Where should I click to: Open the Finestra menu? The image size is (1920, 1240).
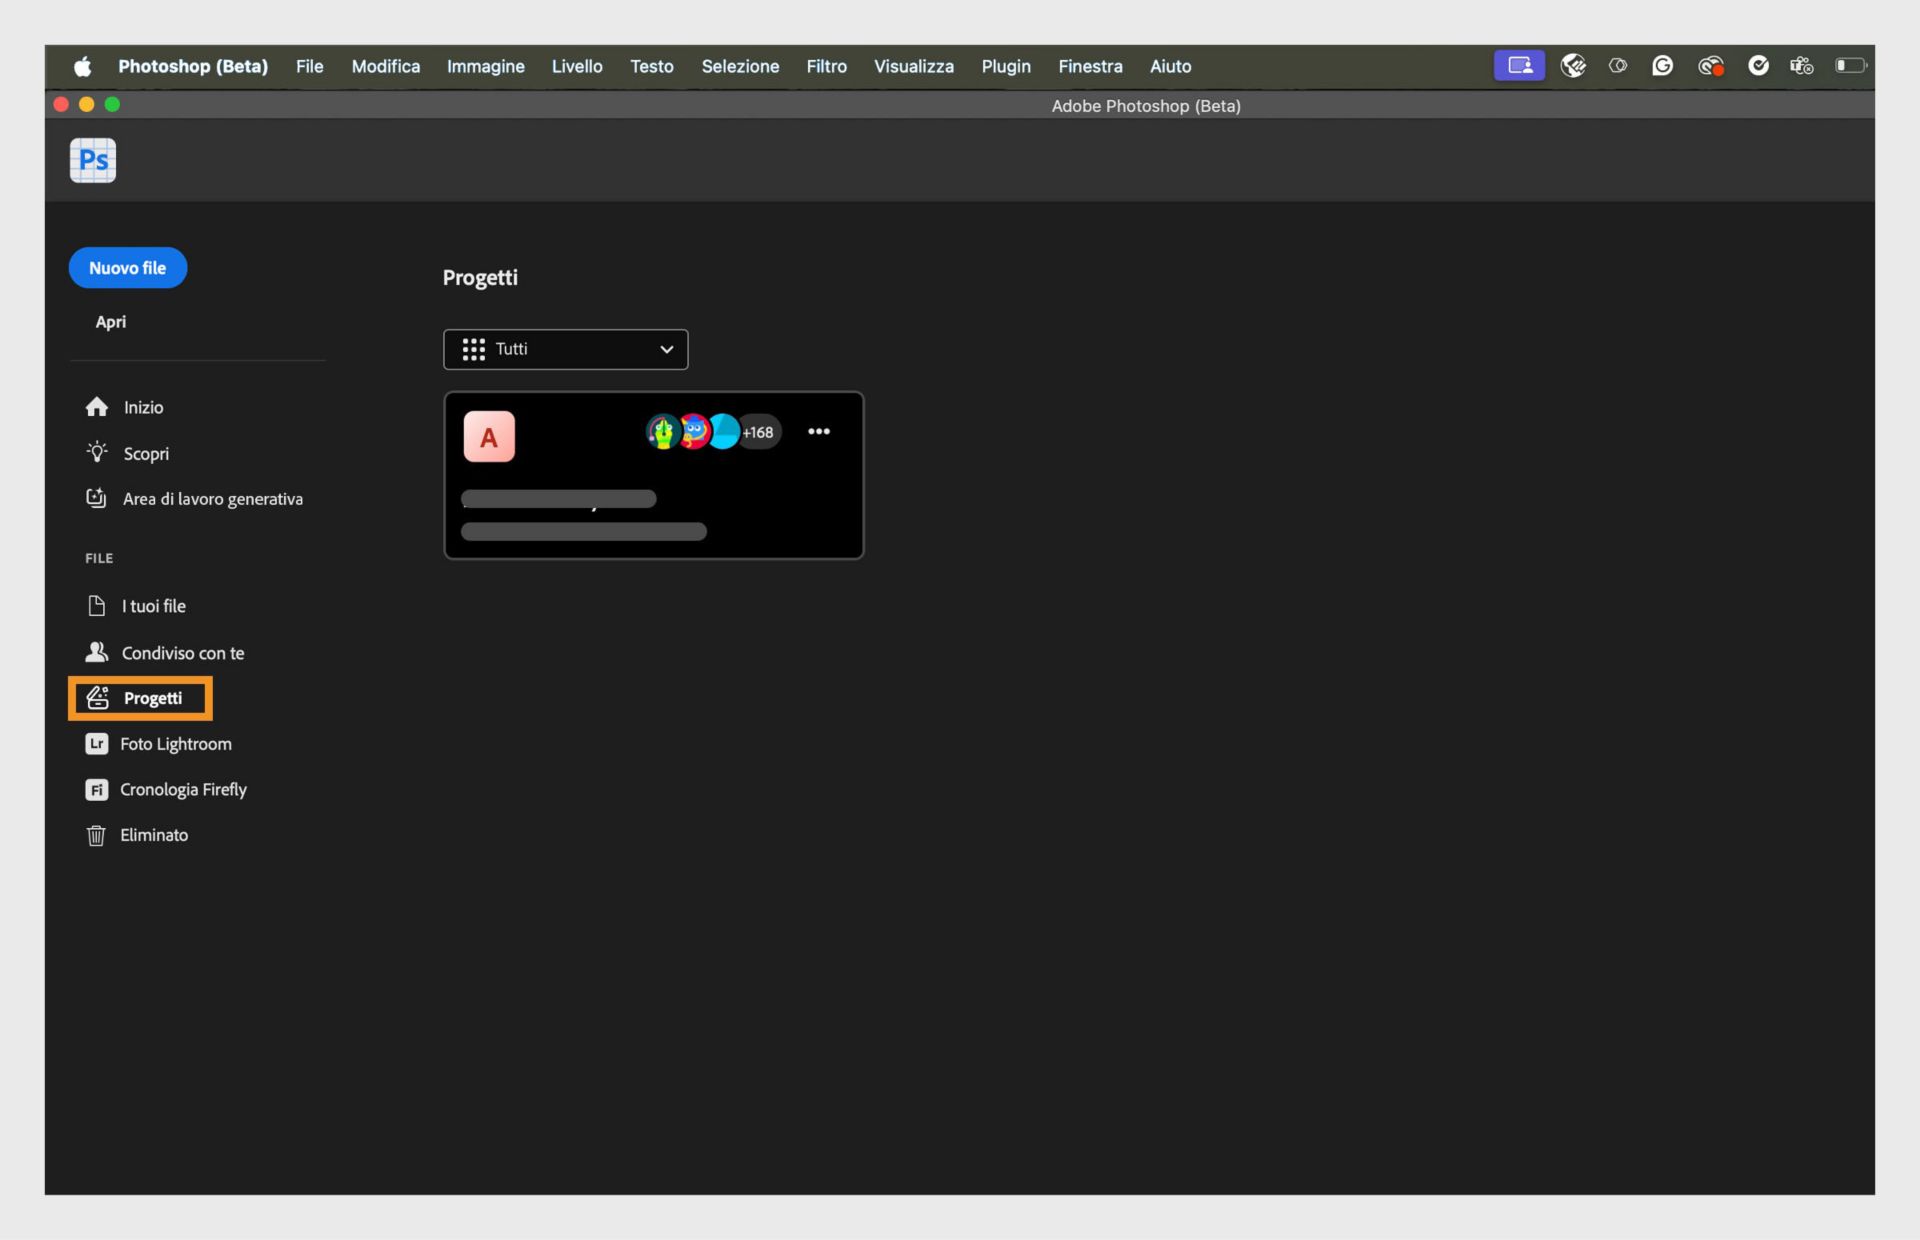[1090, 66]
